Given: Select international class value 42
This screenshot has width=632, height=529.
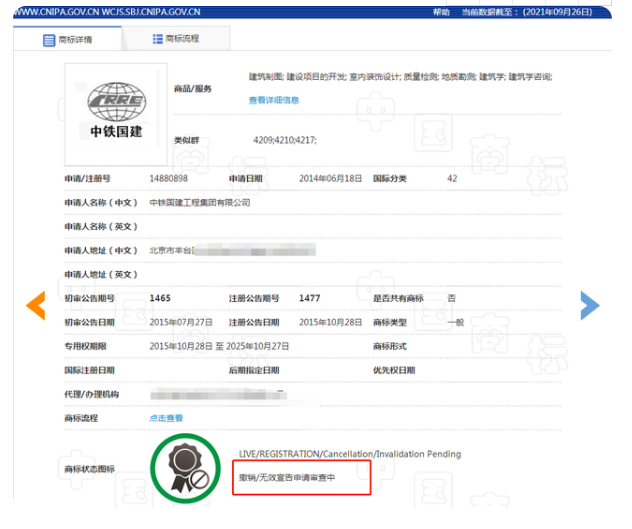Looking at the screenshot, I should coord(452,179).
